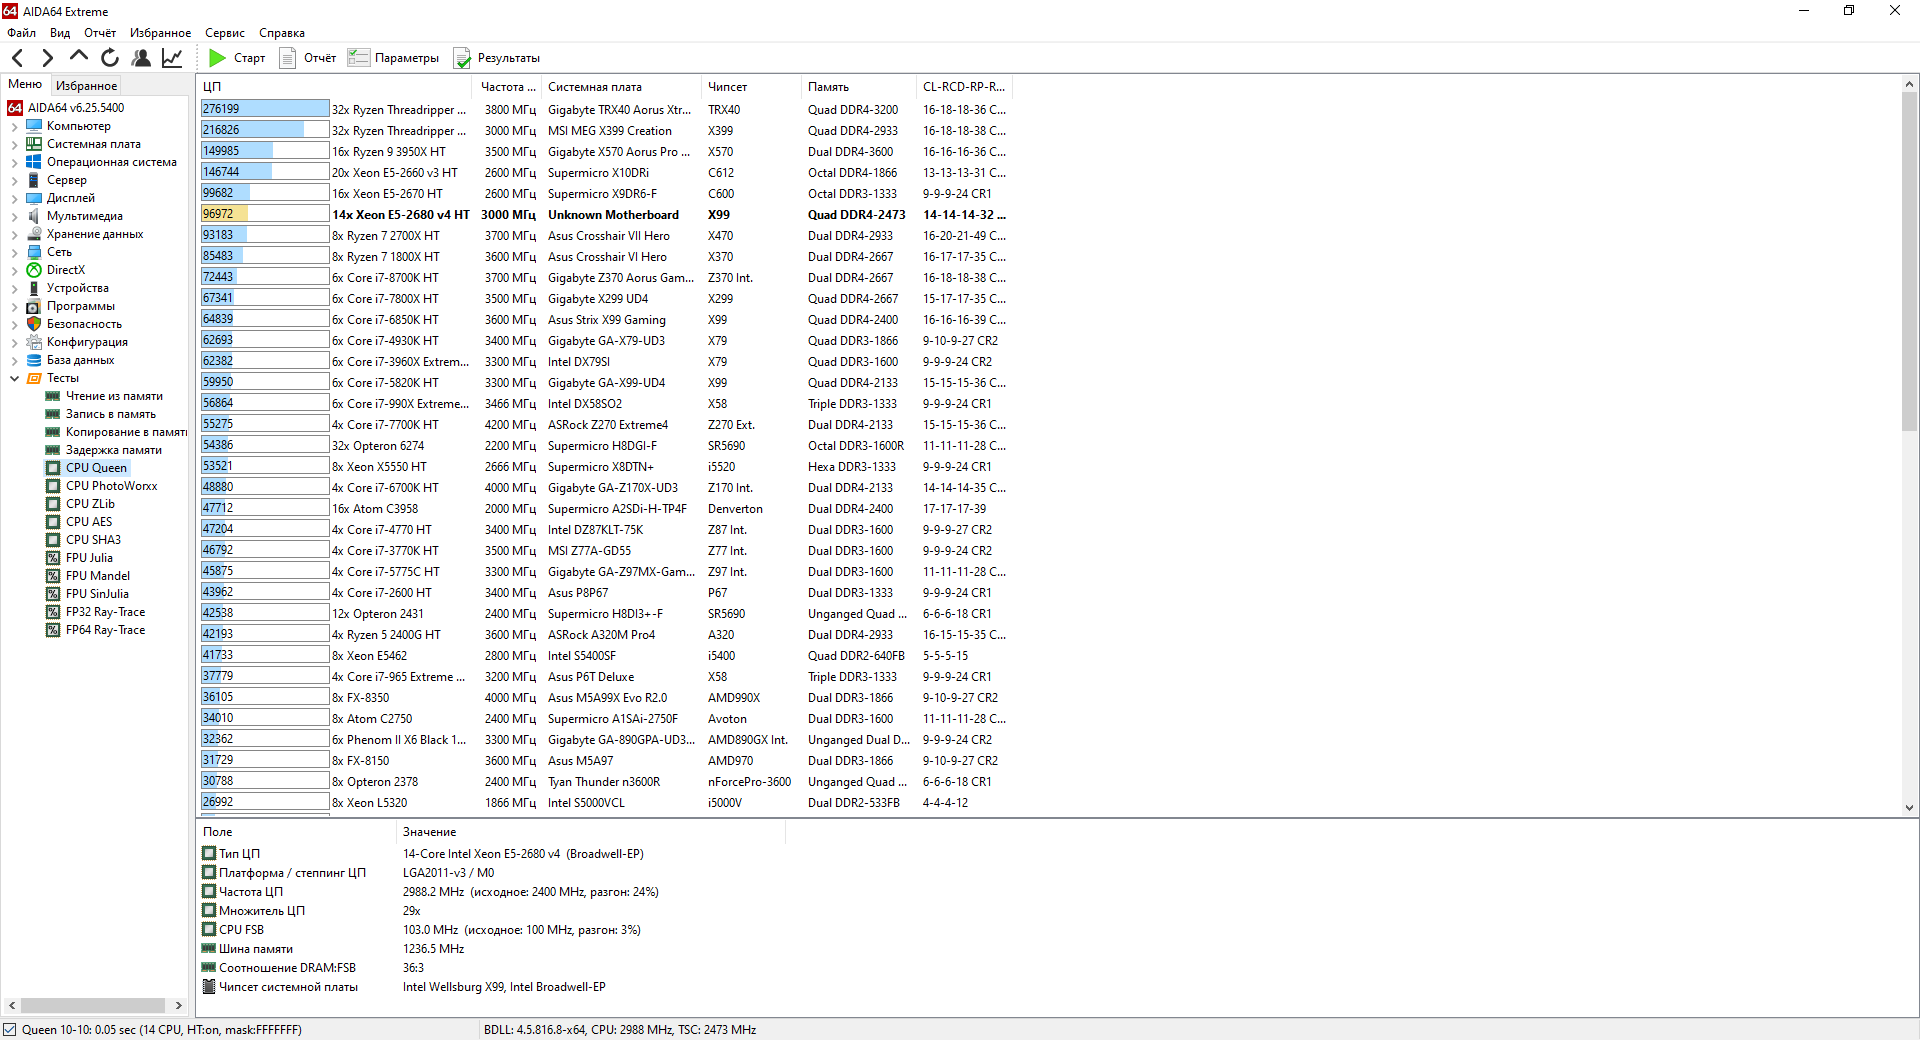Select the База данных icon
The width and height of the screenshot is (1920, 1040).
pos(34,360)
